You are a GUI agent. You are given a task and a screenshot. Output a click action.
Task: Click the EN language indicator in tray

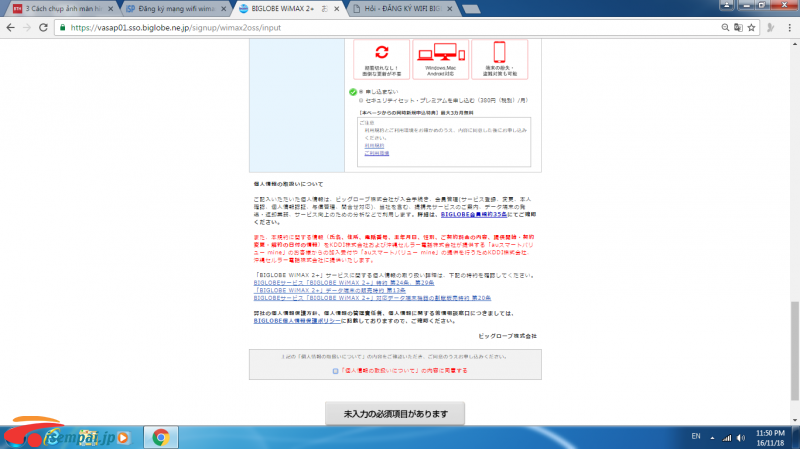pyautogui.click(x=696, y=436)
